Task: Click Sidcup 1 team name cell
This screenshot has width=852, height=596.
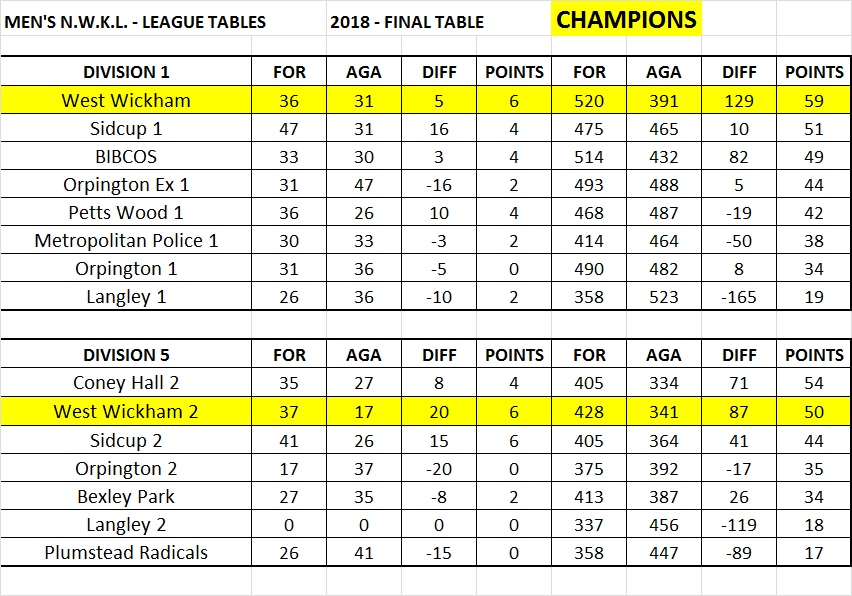Action: point(126,129)
